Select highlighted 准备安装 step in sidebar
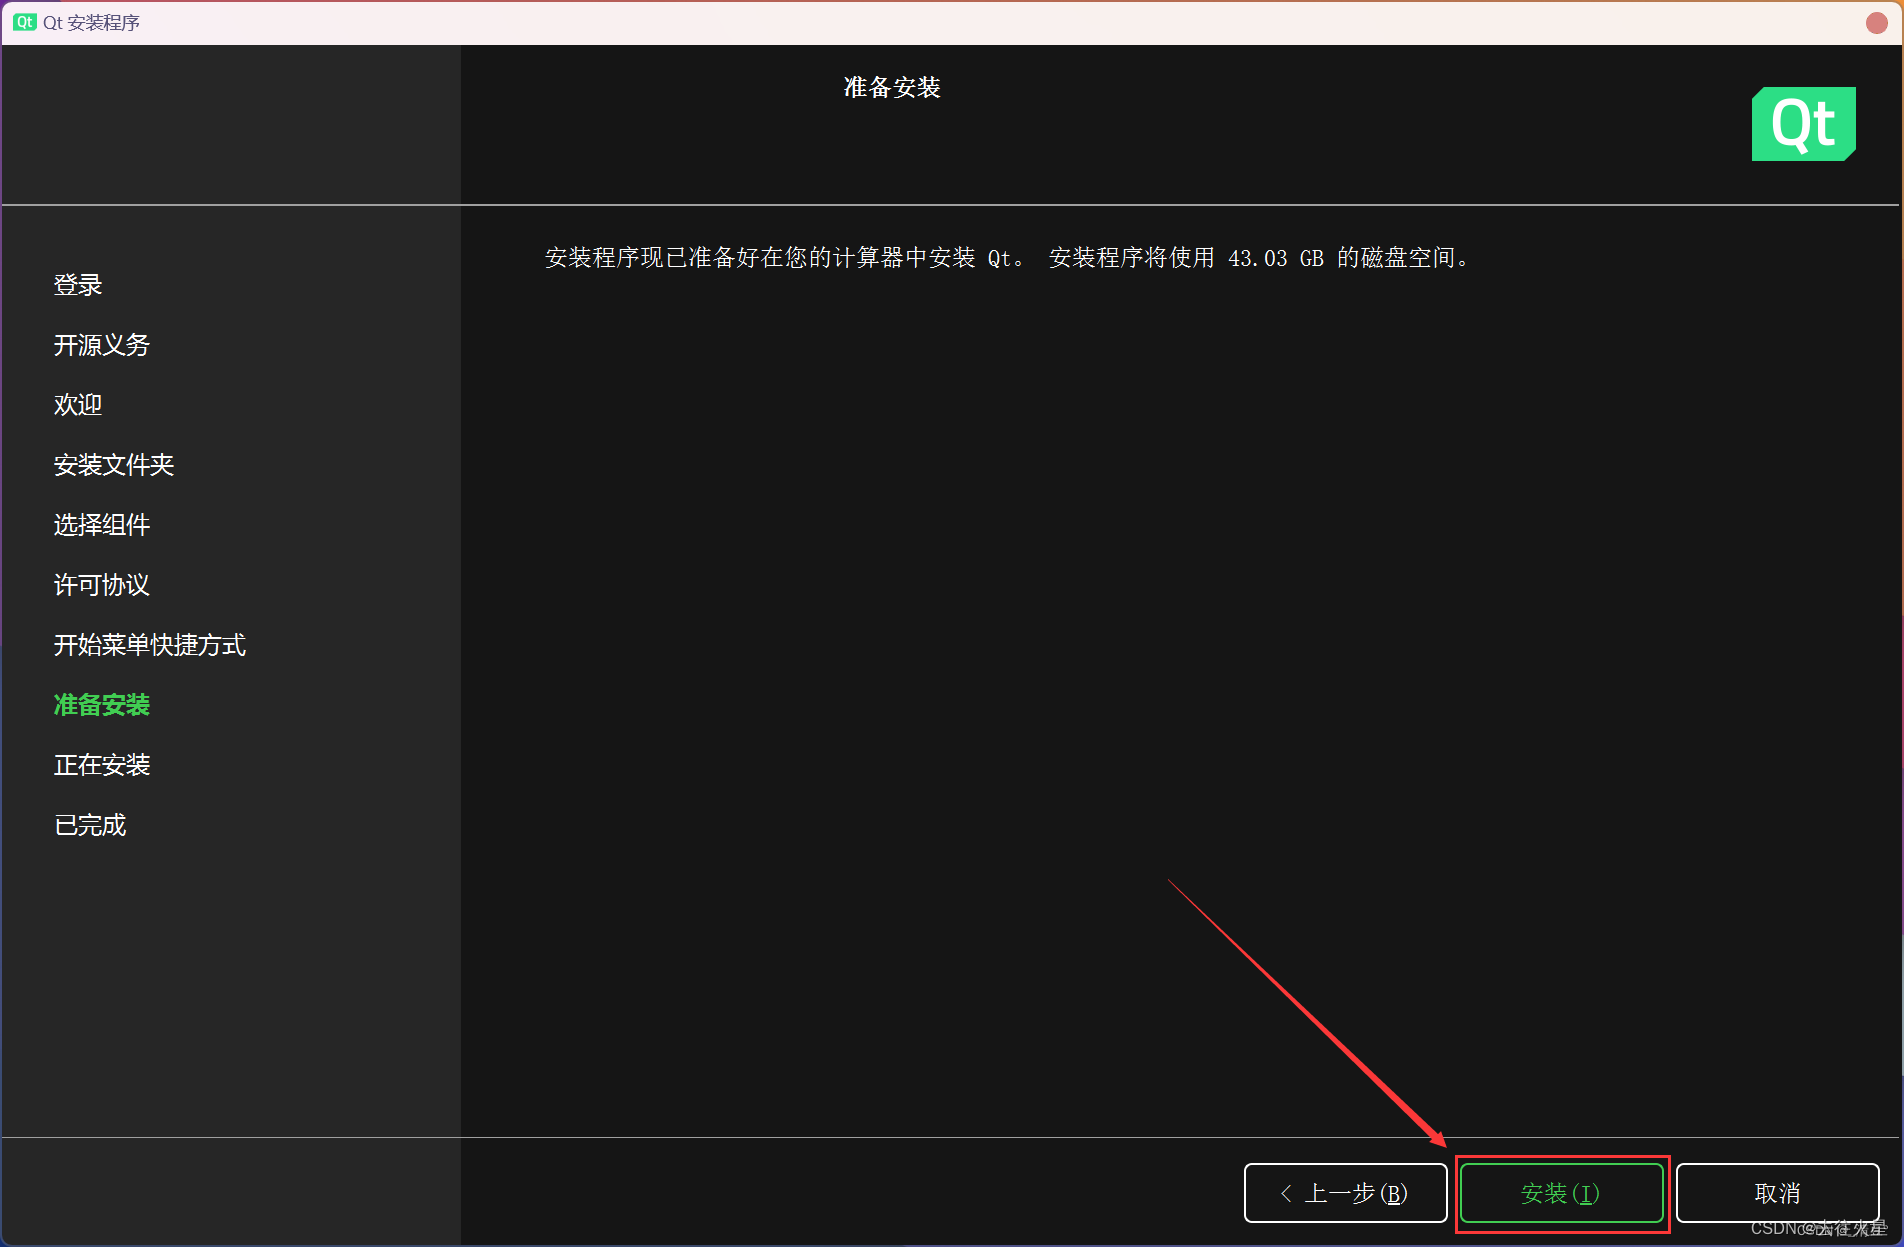1904x1247 pixels. (x=102, y=705)
